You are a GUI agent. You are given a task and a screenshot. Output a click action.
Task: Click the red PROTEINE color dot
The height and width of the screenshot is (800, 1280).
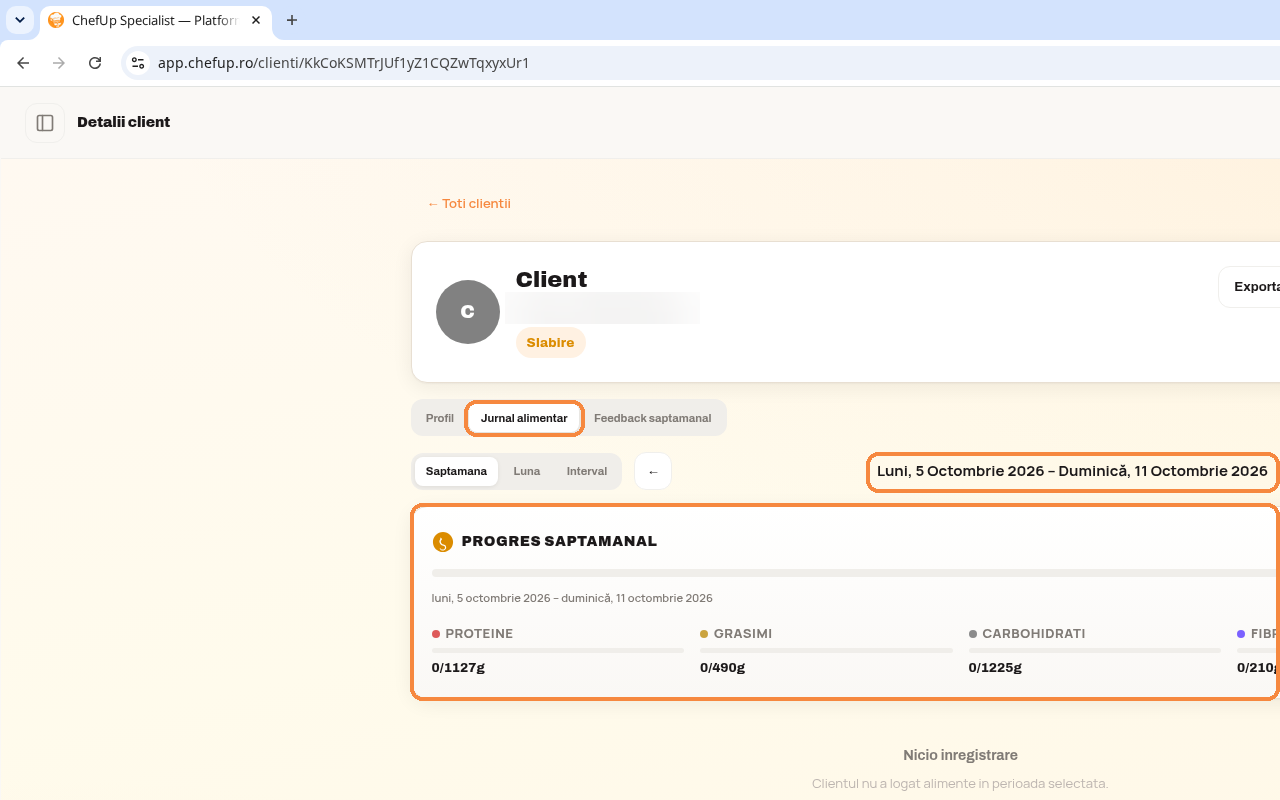[x=436, y=634]
